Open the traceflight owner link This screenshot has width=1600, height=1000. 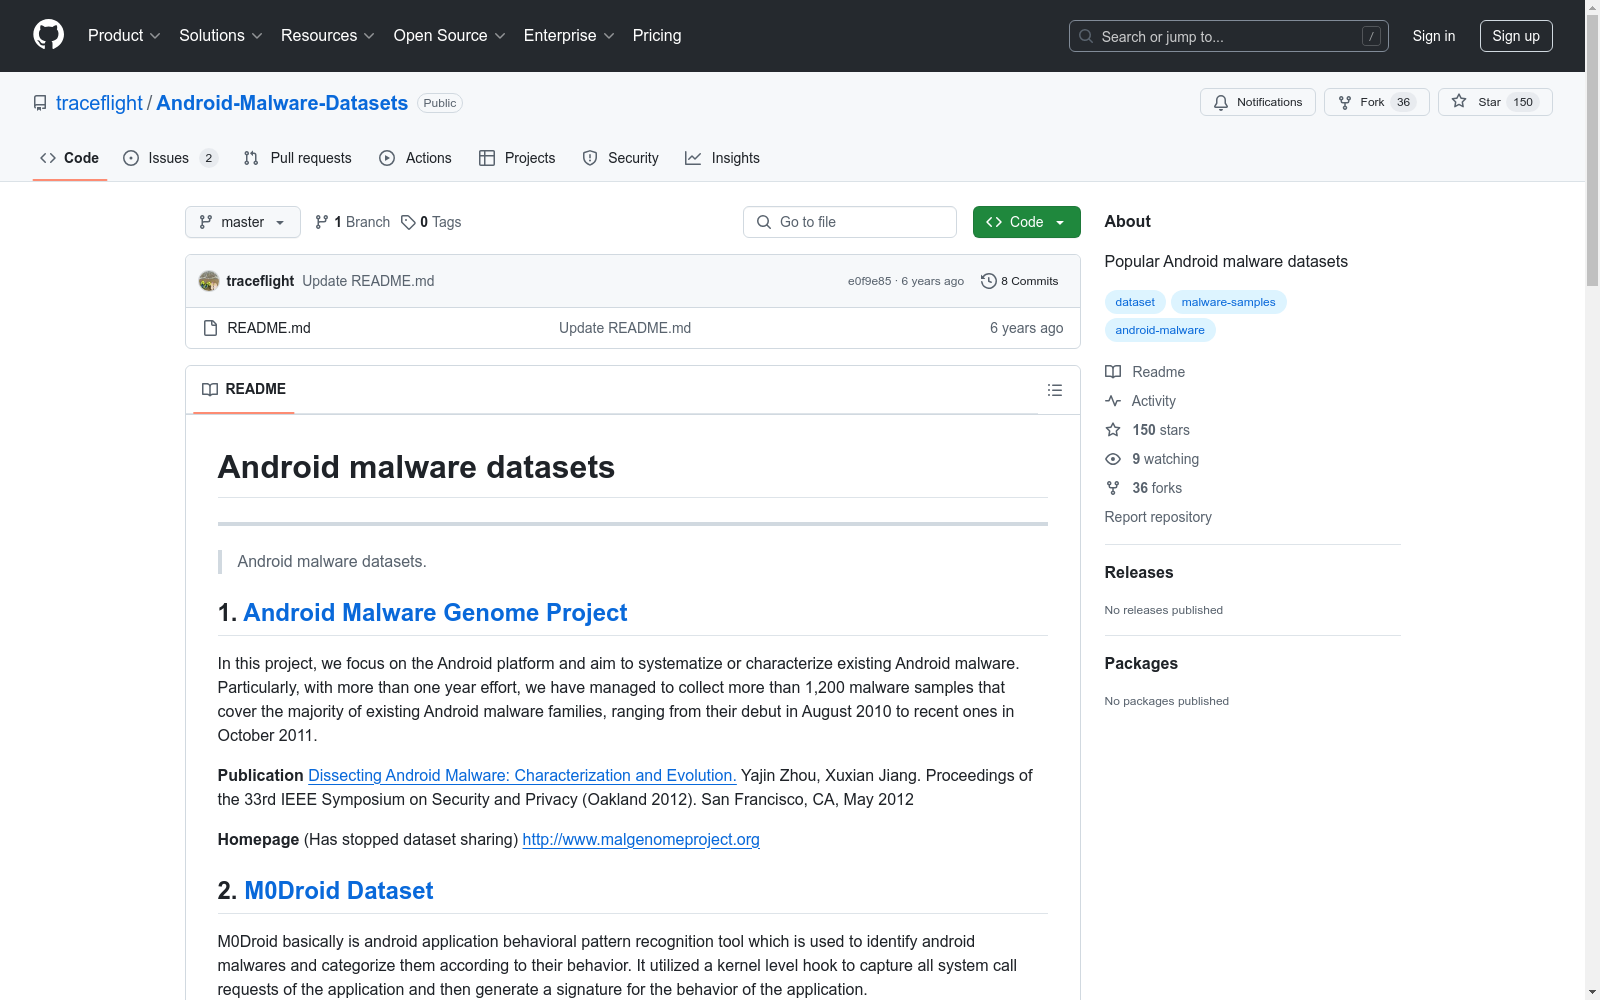pos(99,103)
